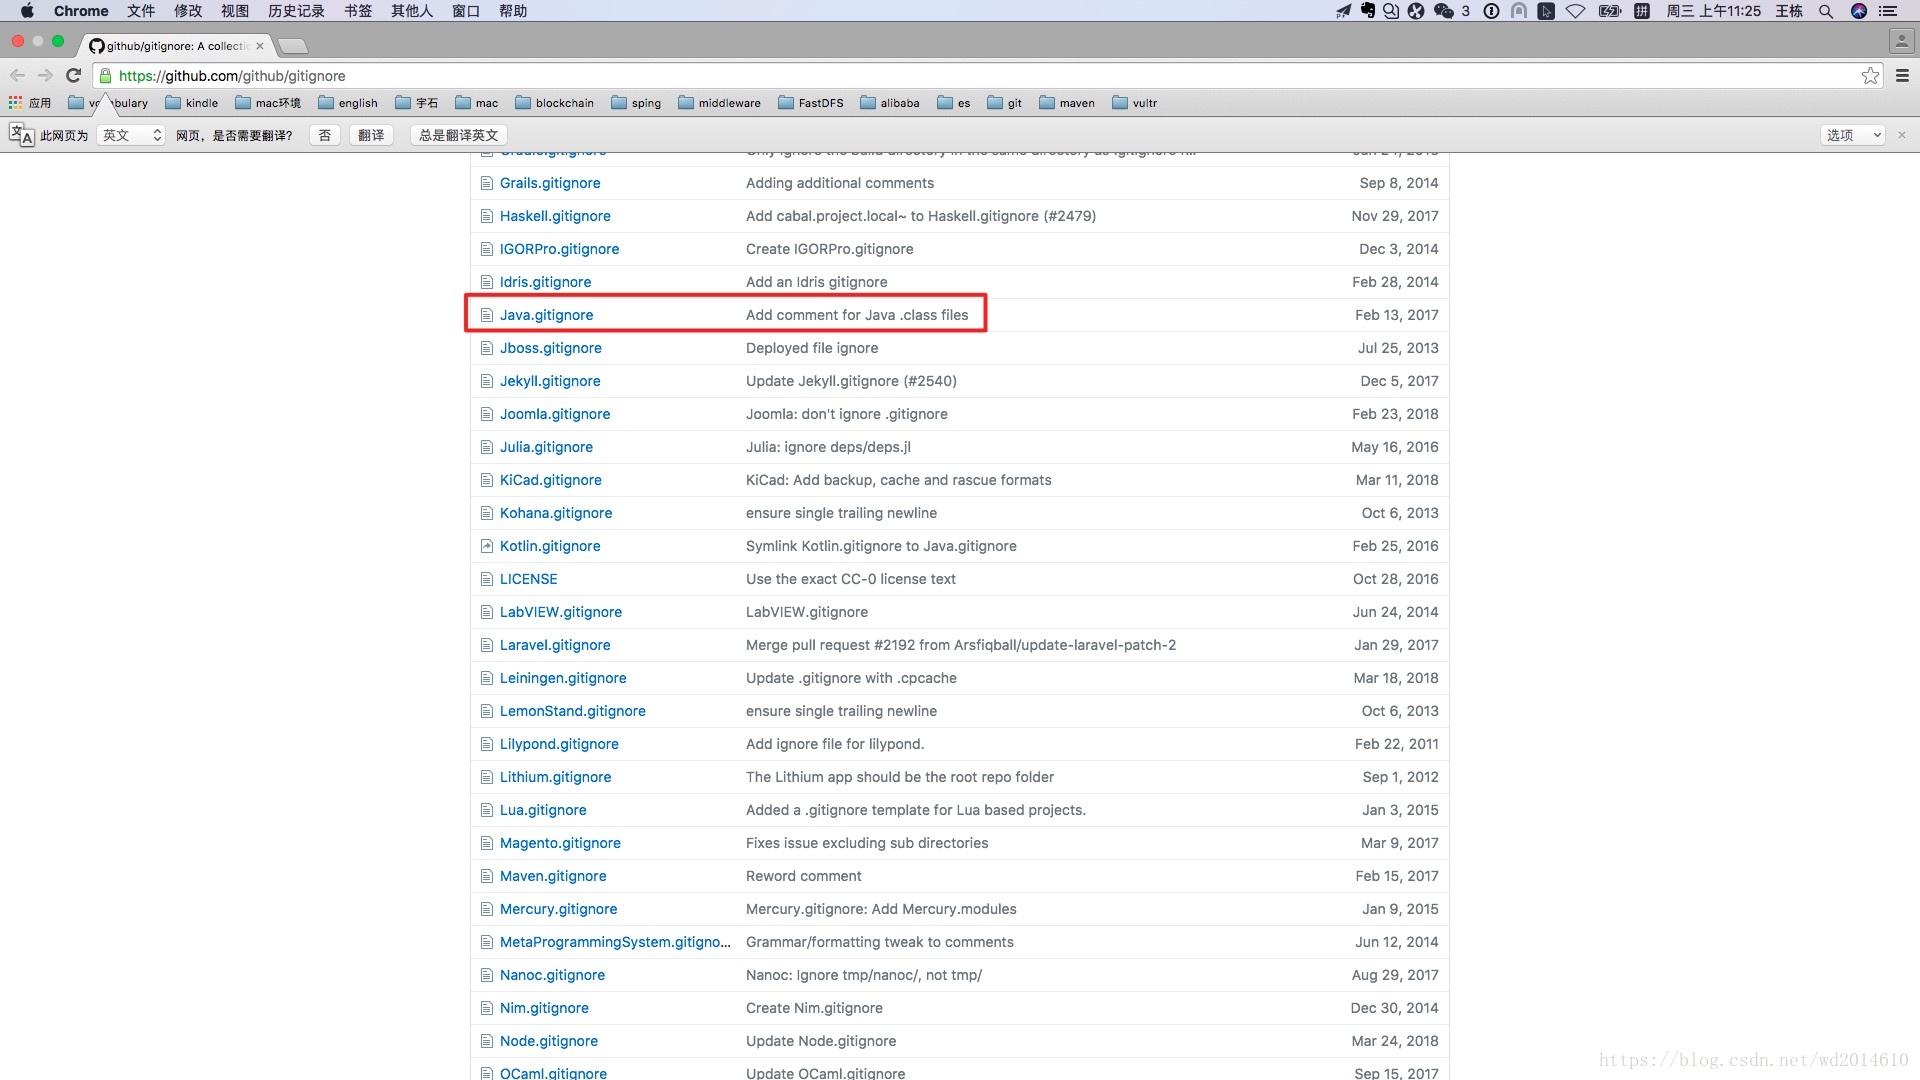This screenshot has height=1080, width=1920.
Task: Click the symlink file icon beside Kotlin.gitignore
Action: point(487,546)
